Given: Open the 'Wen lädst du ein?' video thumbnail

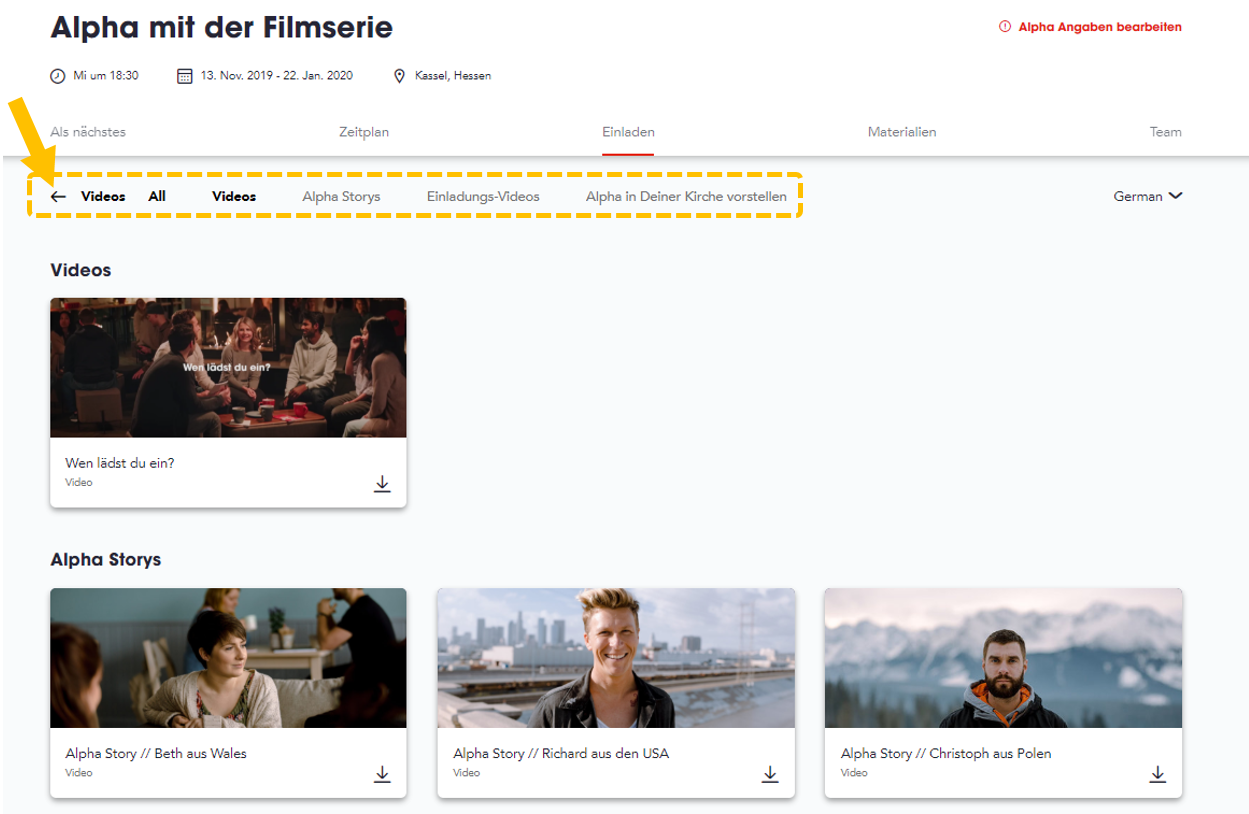Looking at the screenshot, I should [228, 367].
